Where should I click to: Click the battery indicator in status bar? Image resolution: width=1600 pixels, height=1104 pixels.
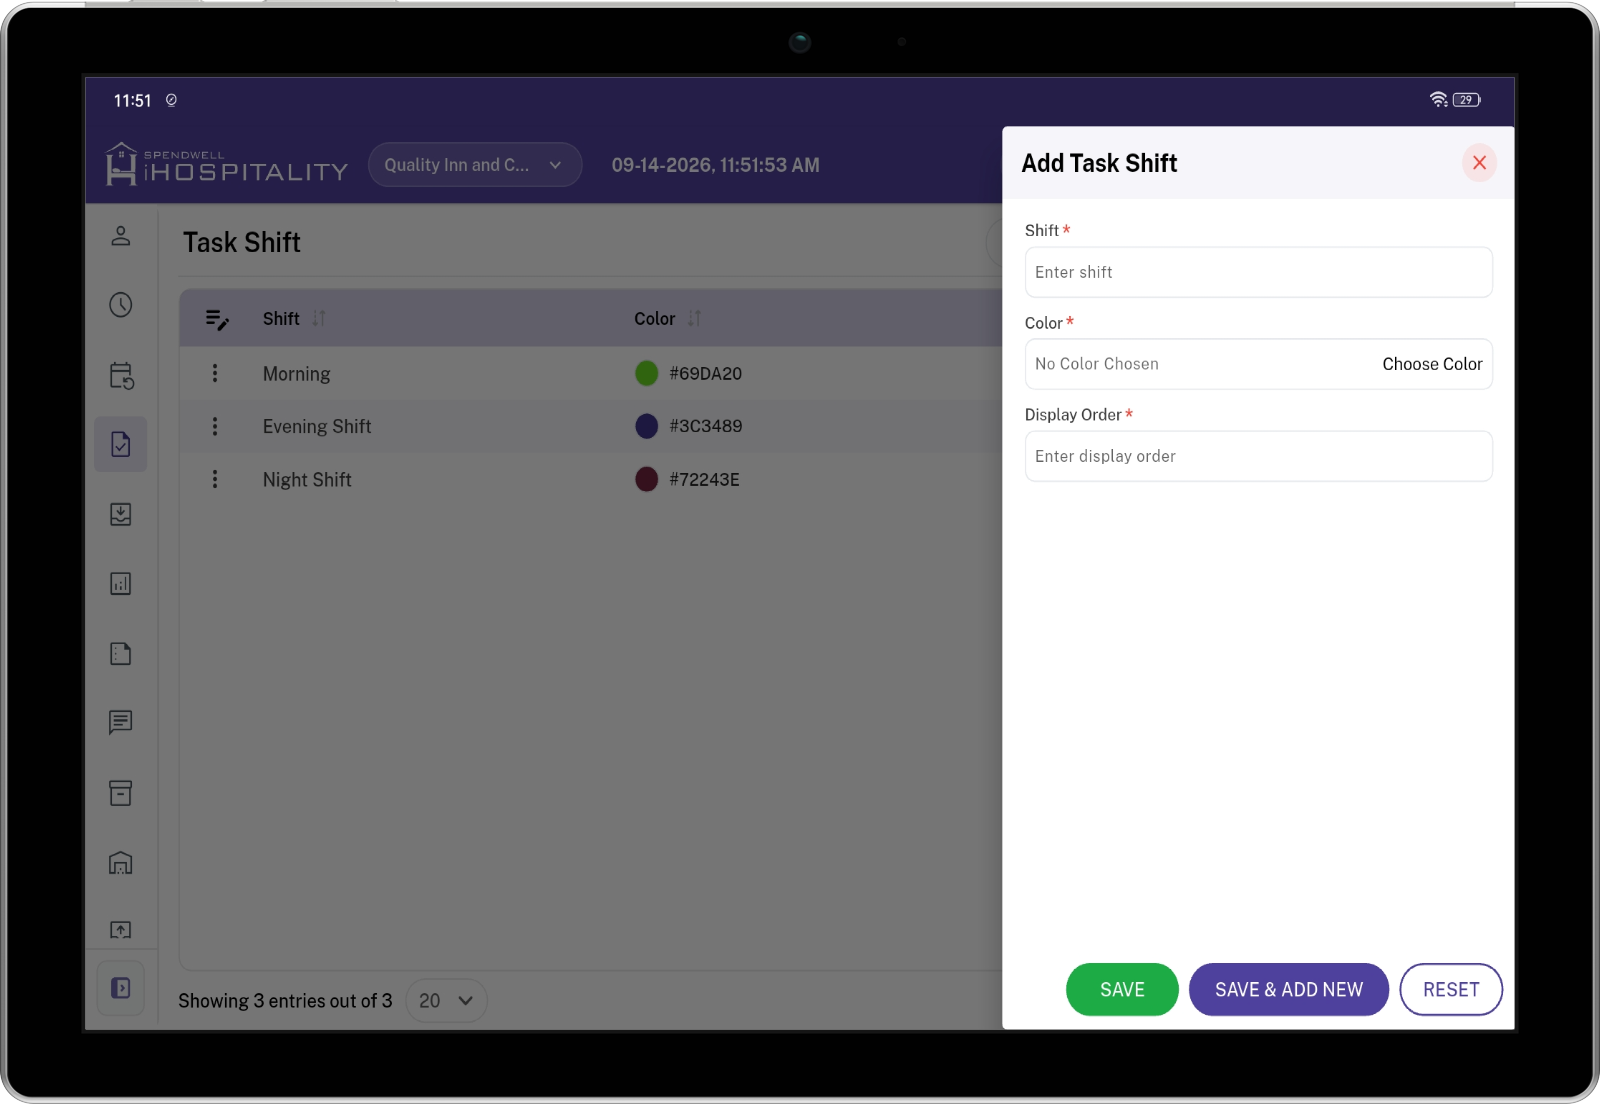1467,100
